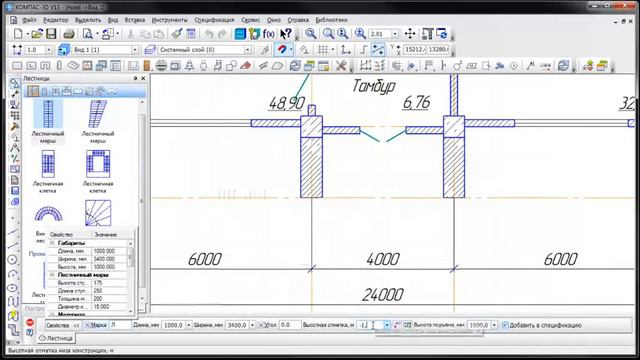Image resolution: width=640 pixels, height=360 pixels.
Task: Open print preview with the magnifier page icon
Action: [x=87, y=34]
